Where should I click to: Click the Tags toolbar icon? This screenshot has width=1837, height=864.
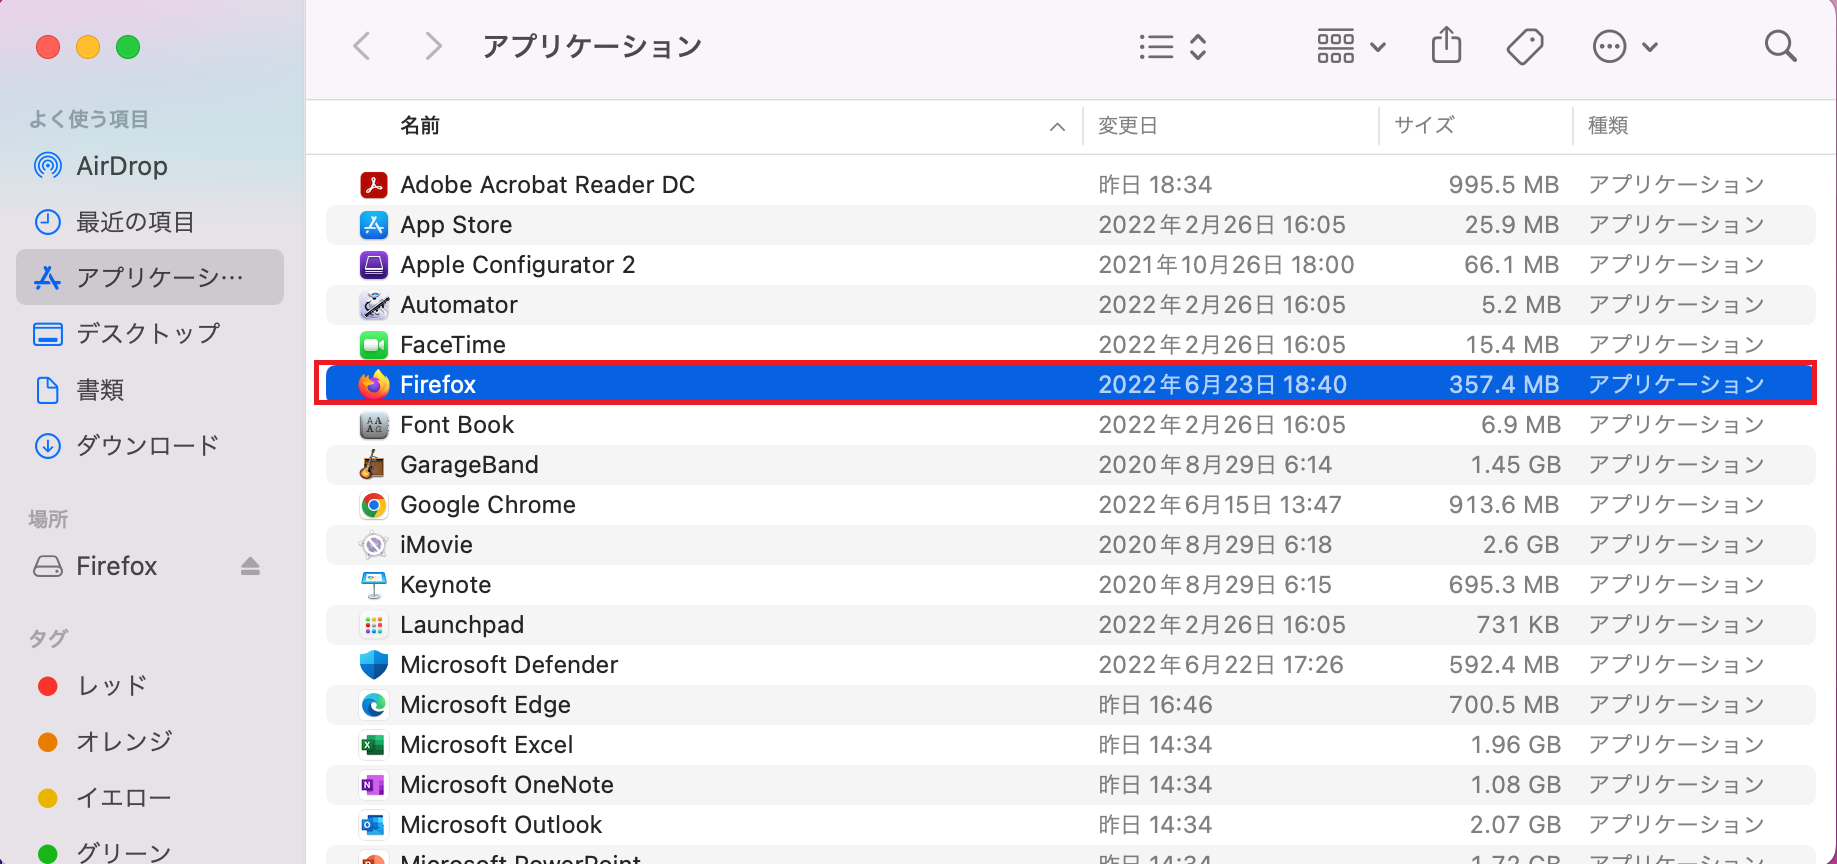(x=1524, y=46)
